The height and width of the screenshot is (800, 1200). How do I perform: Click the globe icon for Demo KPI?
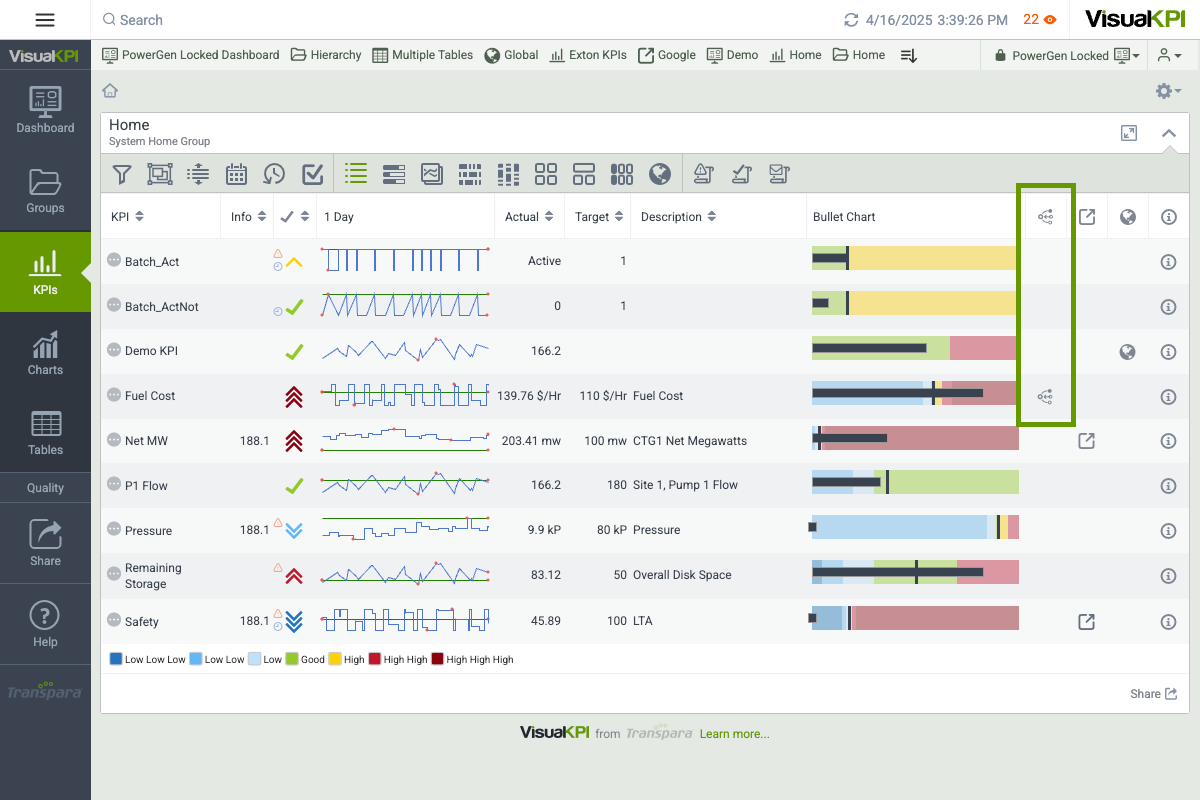point(1127,352)
